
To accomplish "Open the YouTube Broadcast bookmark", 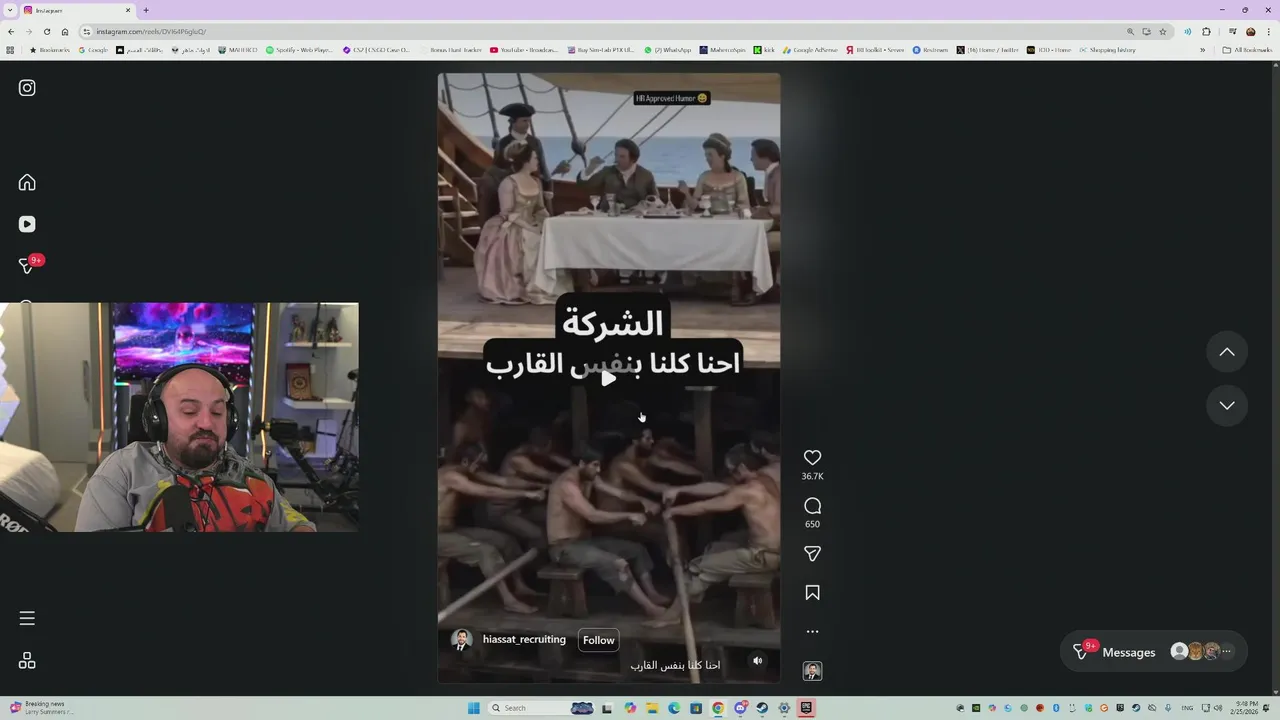I will pyautogui.click(x=524, y=50).
